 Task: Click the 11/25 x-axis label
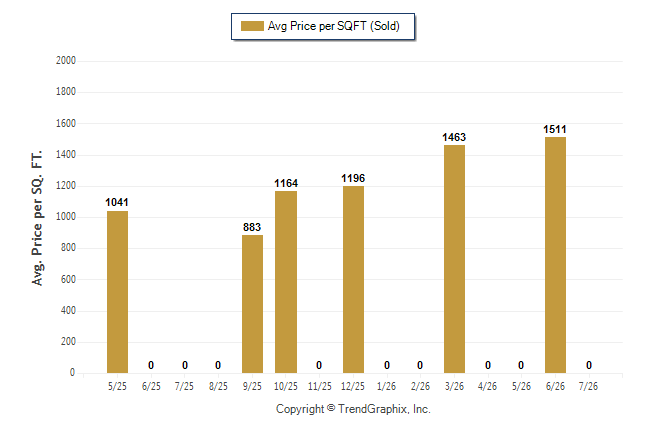(320, 386)
